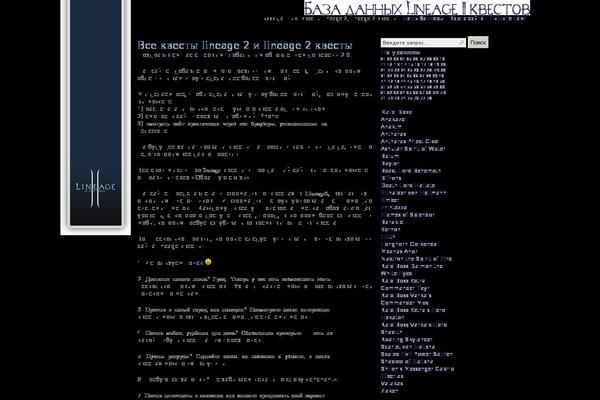Open the Roaring Skylancer link
Image resolution: width=600 pixels, height=400 pixels.
point(406,340)
